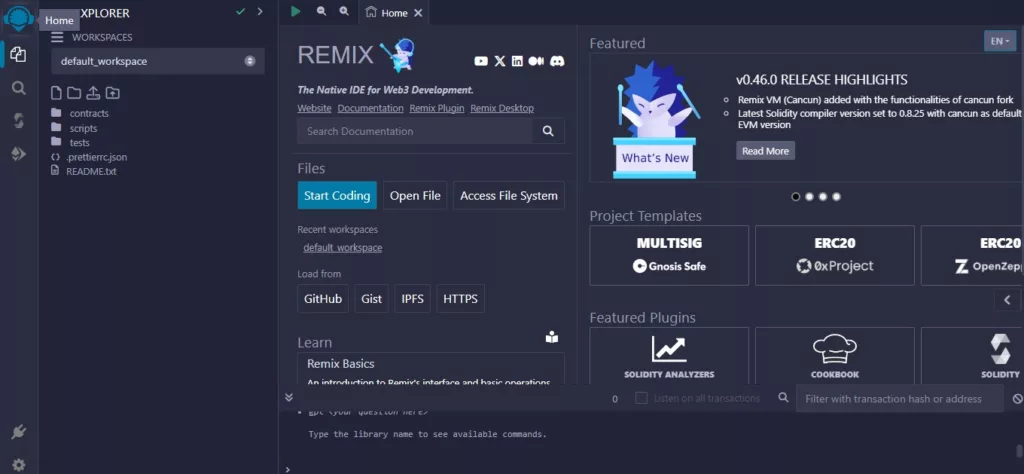Image resolution: width=1024 pixels, height=474 pixels.
Task: Open the Remix Plugin link
Action: (437, 108)
